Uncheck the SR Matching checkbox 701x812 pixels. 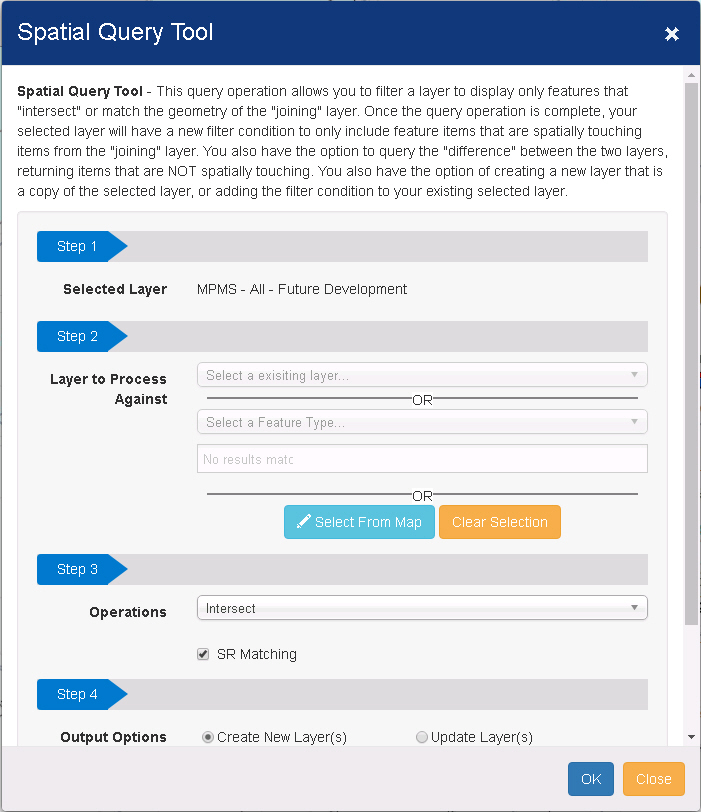click(204, 655)
